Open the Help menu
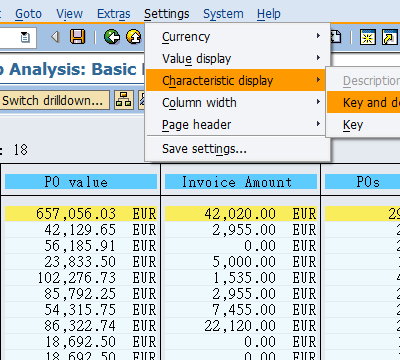 tap(269, 14)
